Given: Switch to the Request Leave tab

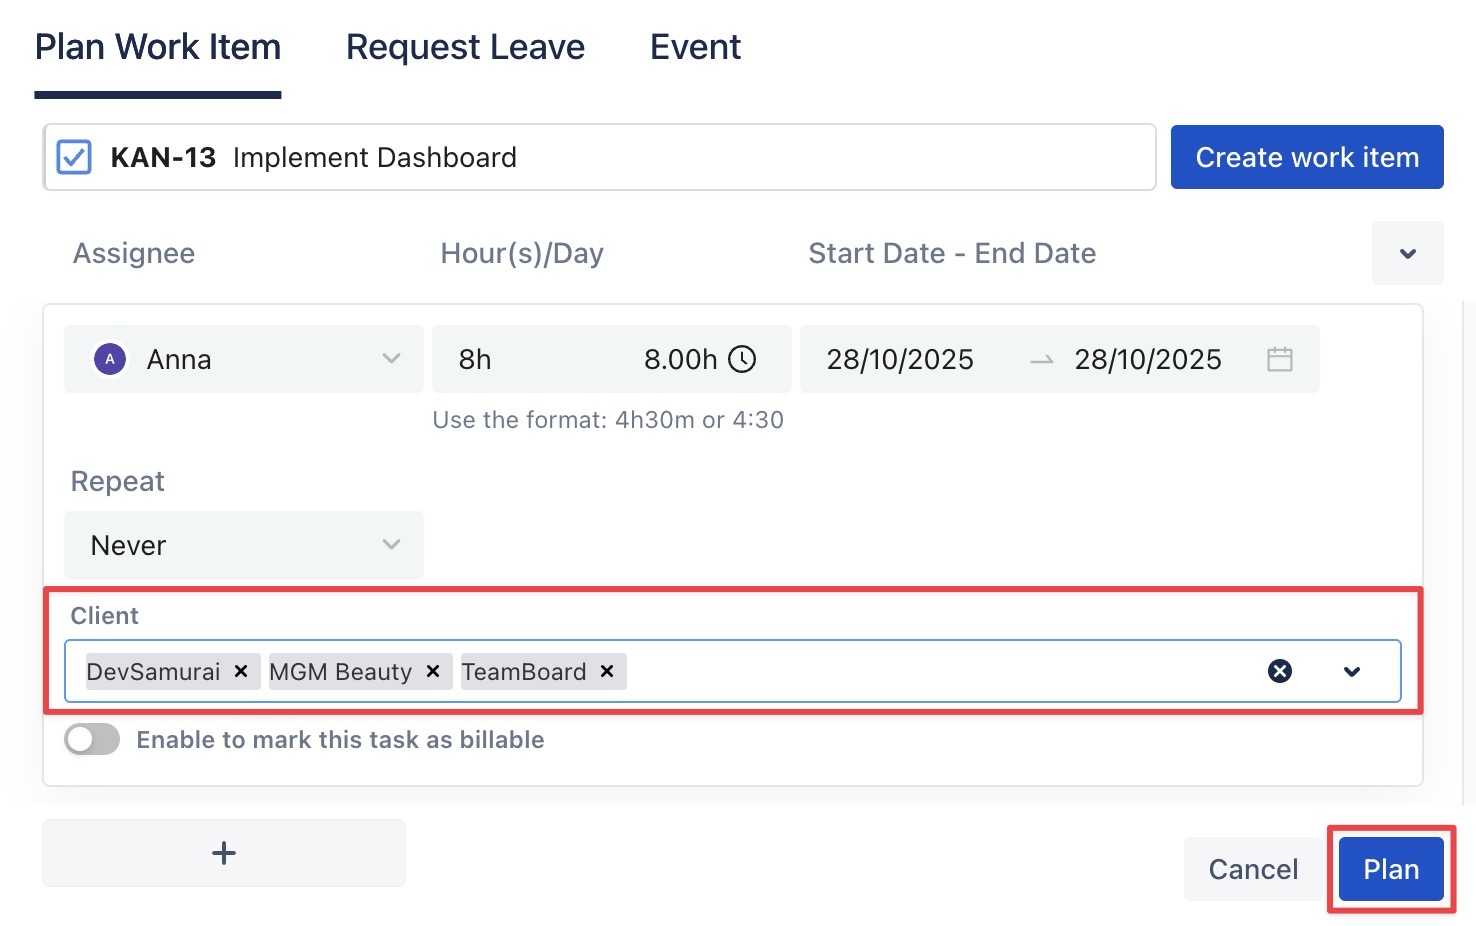Looking at the screenshot, I should tap(465, 47).
